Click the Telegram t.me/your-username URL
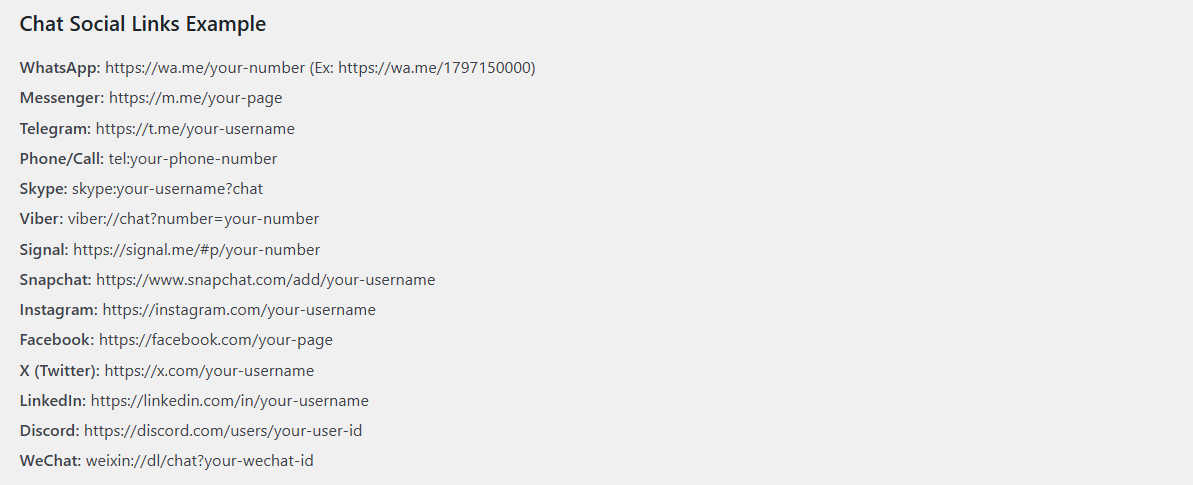The height and width of the screenshot is (485, 1193). click(195, 129)
